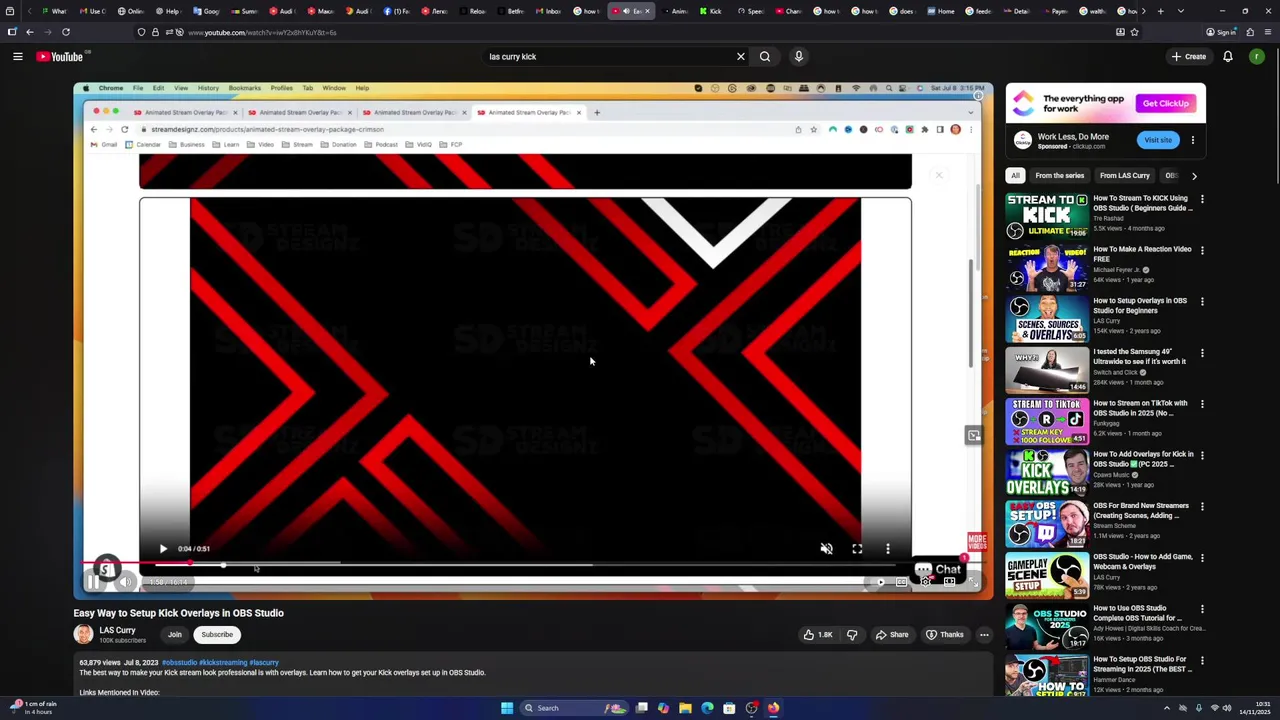Enter fullscreen on the YouTube player
Screen dimensions: 1280x720
tap(973, 582)
